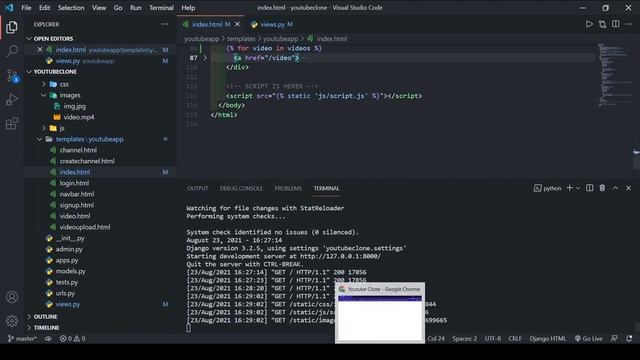
Task: Expand the css folder
Action: (64, 84)
